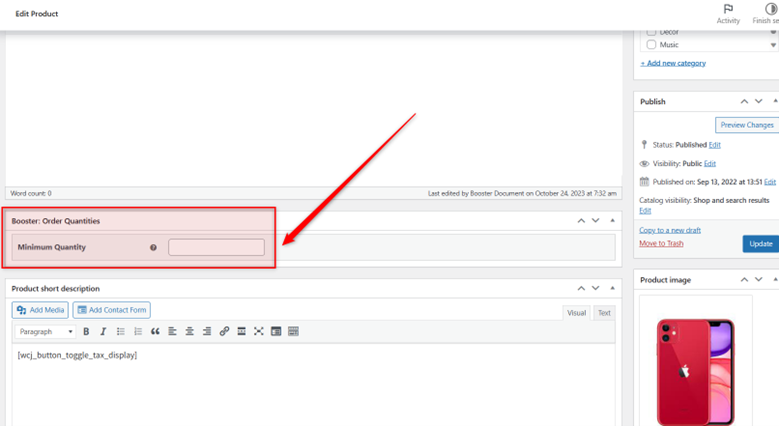Insert a bulleted list
Image resolution: width=779 pixels, height=426 pixels.
point(121,332)
